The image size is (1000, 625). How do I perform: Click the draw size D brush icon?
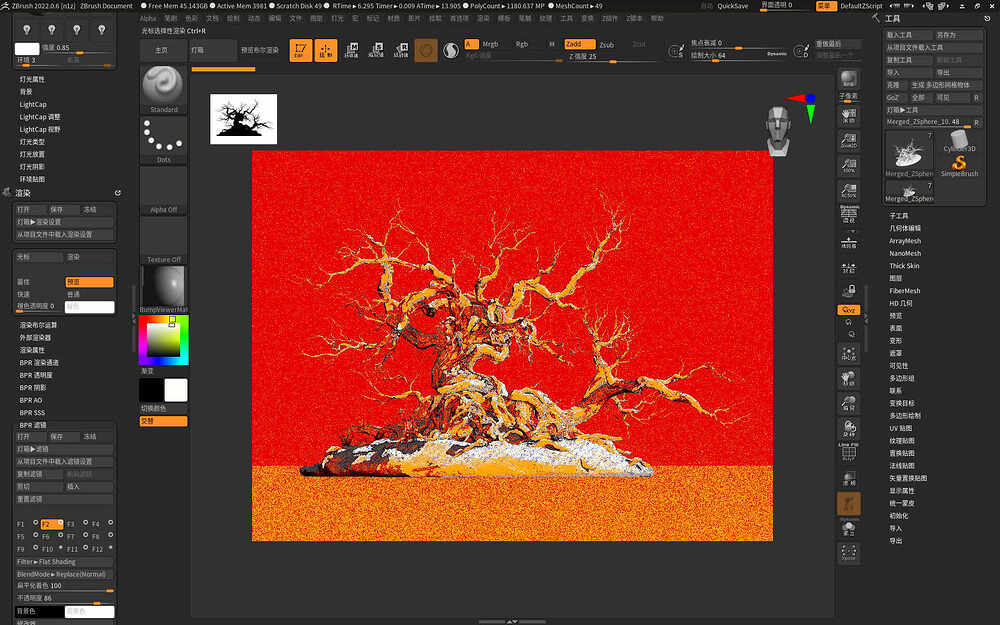(801, 50)
